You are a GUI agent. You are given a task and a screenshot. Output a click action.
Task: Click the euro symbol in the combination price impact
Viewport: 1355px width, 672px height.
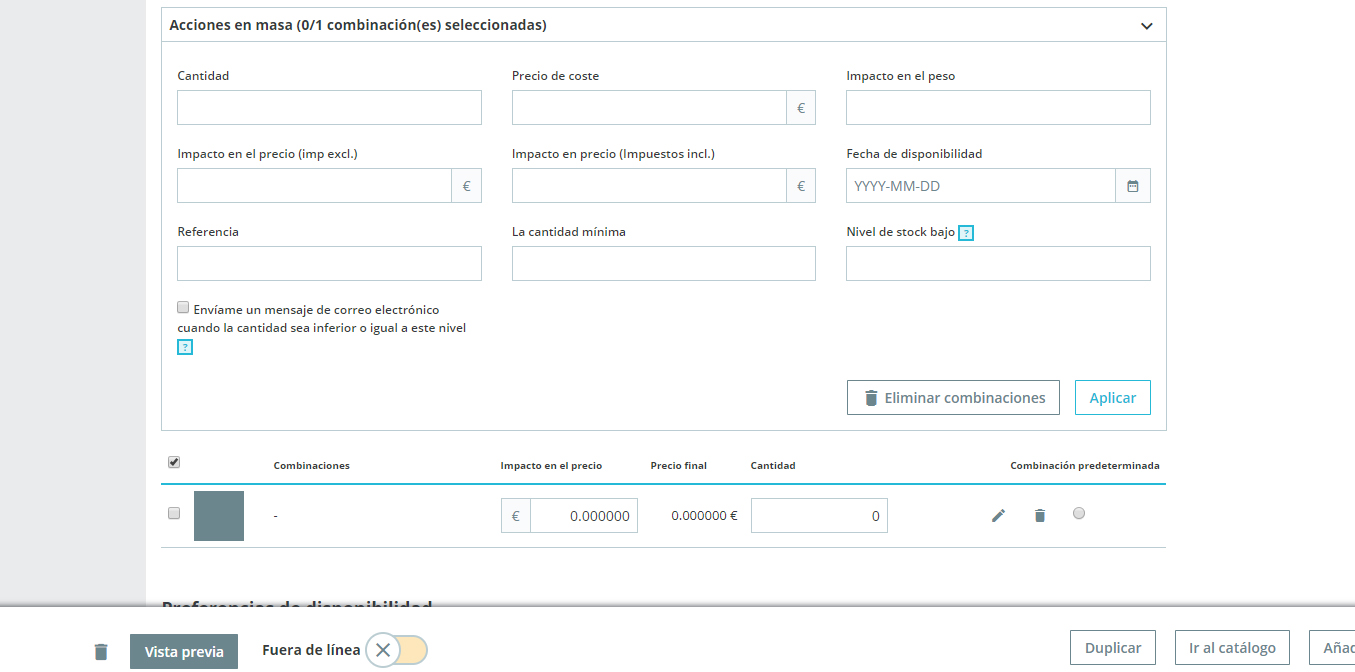516,516
